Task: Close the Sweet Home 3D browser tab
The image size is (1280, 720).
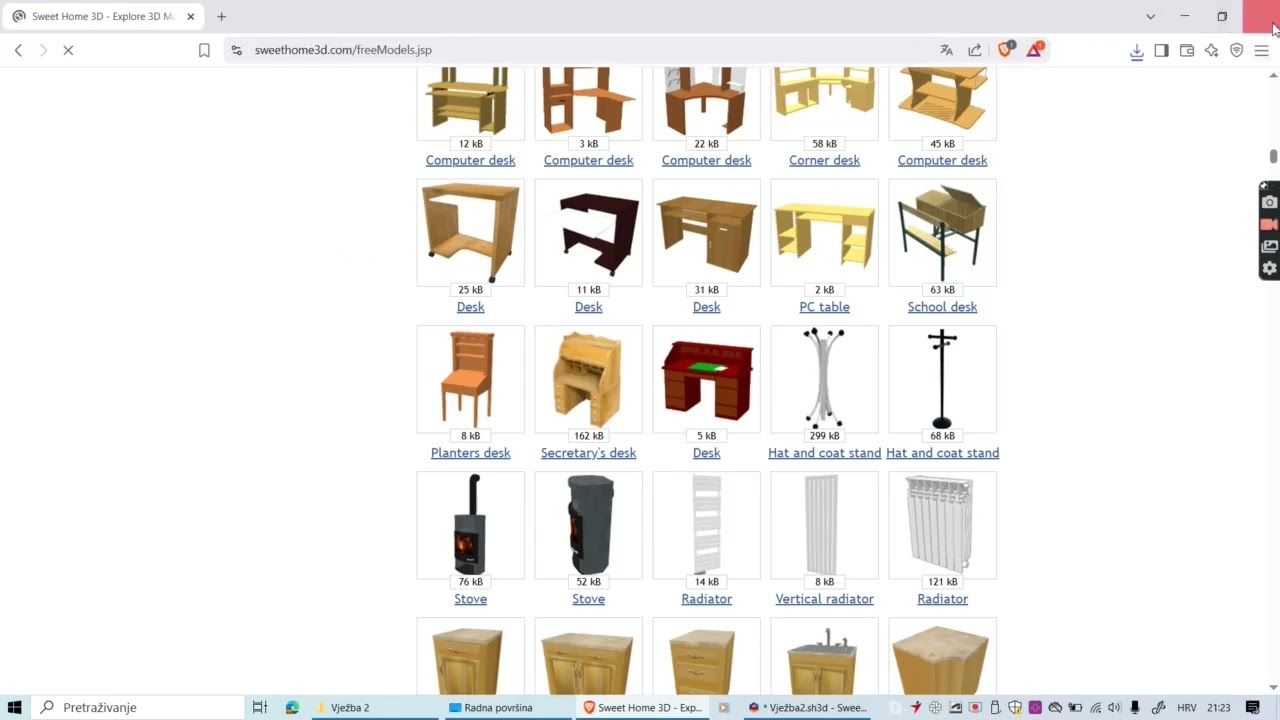Action: (190, 17)
